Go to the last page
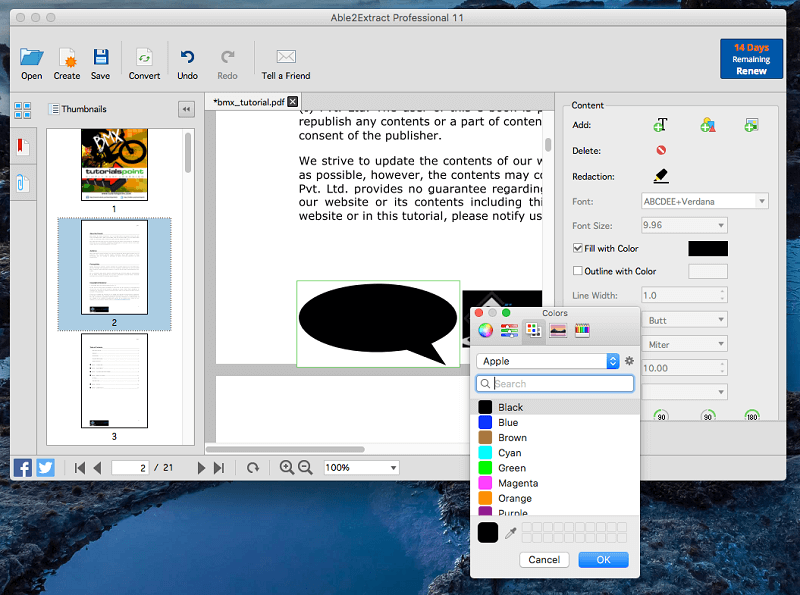Image resolution: width=800 pixels, height=595 pixels. [219, 468]
